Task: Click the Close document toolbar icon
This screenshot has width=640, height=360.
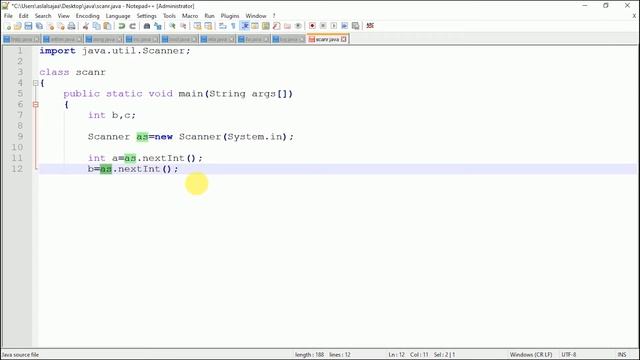Action: click(x=50, y=26)
